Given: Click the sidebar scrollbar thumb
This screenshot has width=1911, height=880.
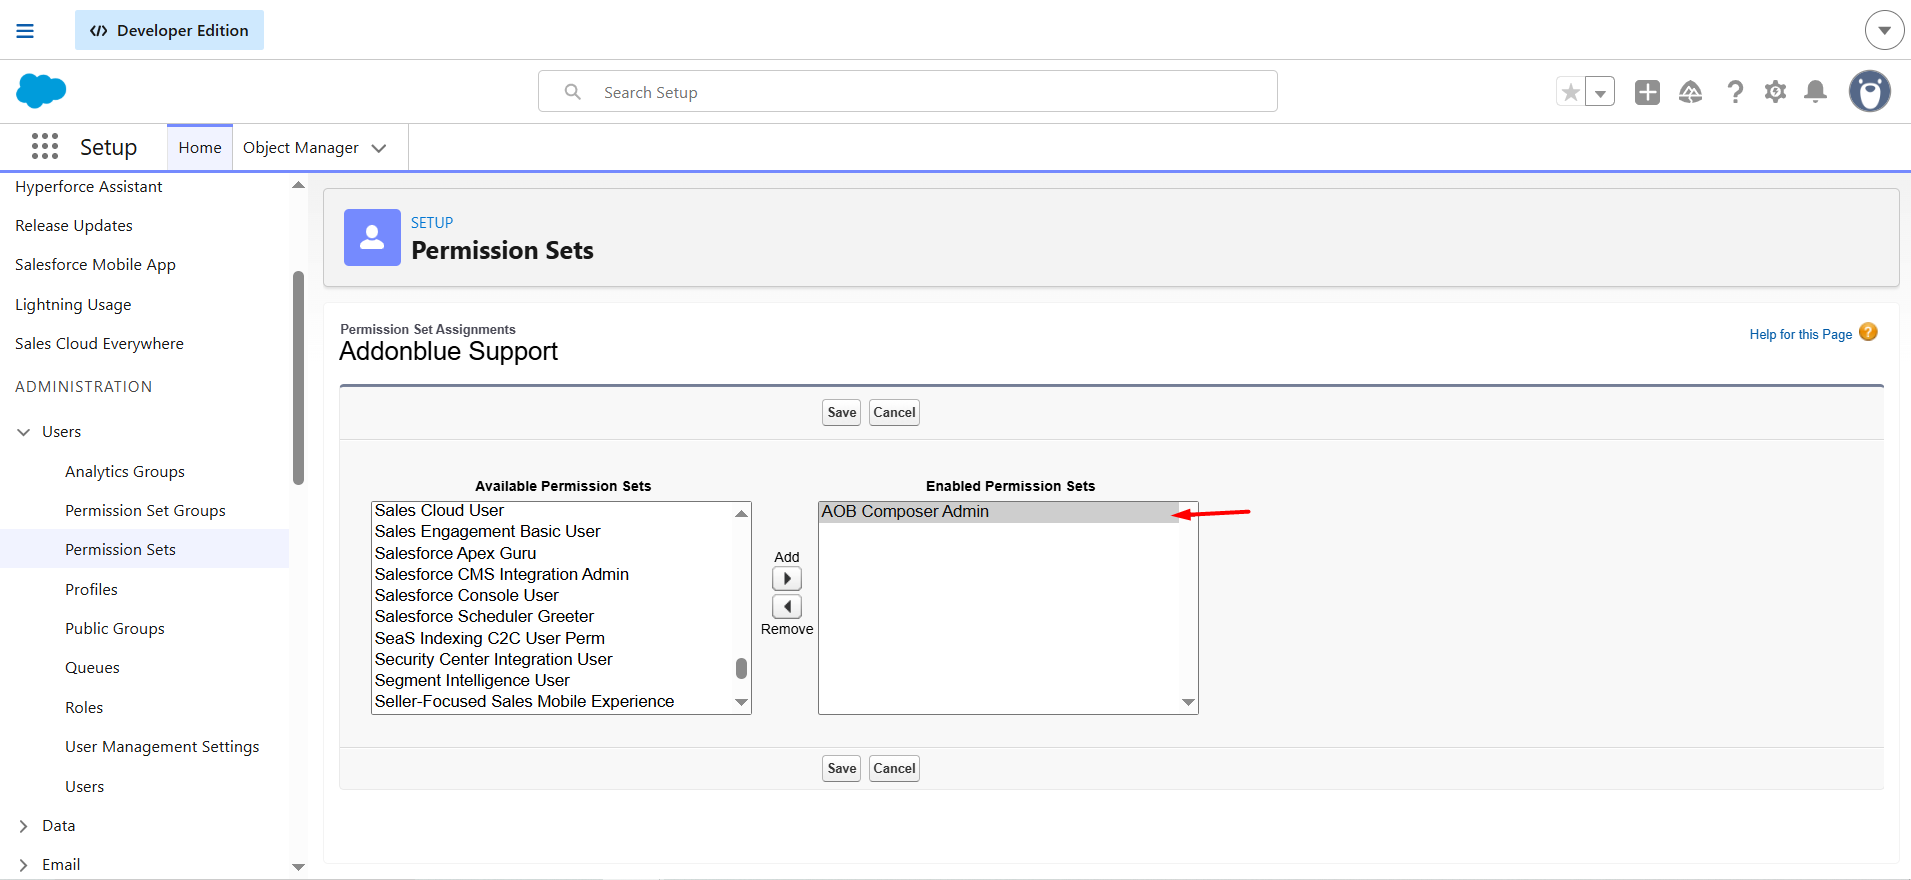Looking at the screenshot, I should pyautogui.click(x=298, y=378).
